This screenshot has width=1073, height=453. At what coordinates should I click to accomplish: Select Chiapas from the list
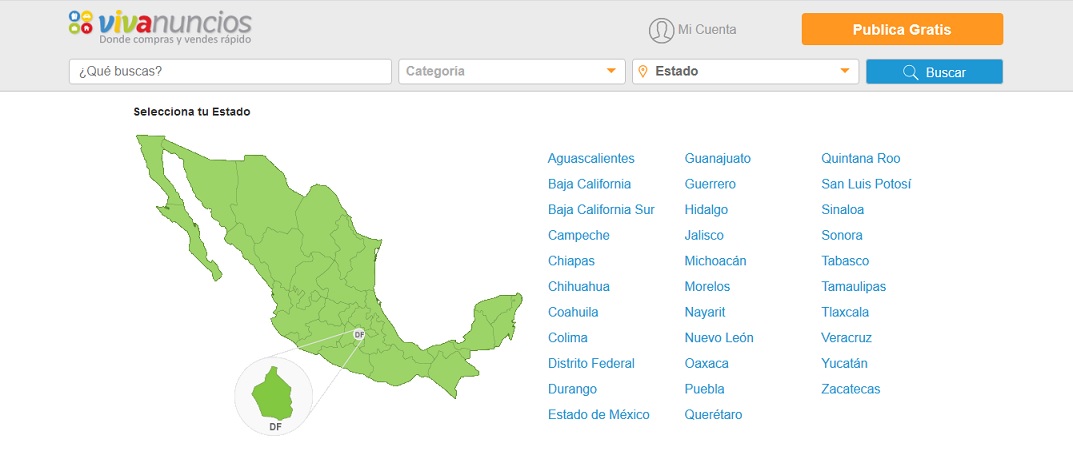(x=571, y=261)
